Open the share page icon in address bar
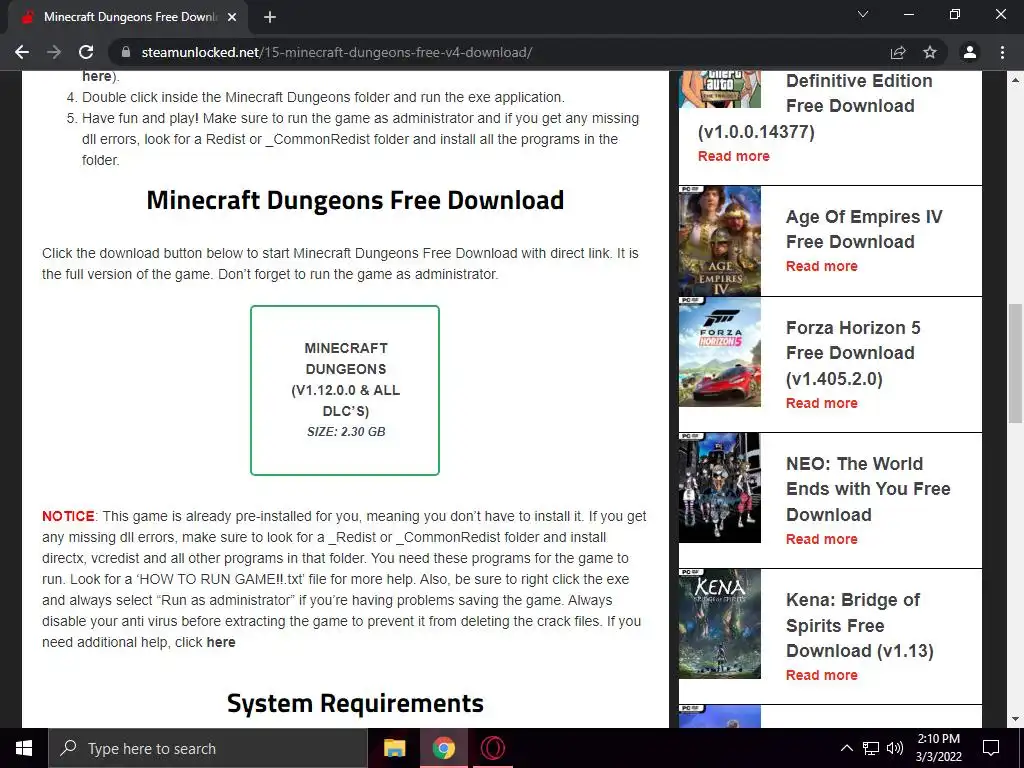1024x768 pixels. (898, 52)
